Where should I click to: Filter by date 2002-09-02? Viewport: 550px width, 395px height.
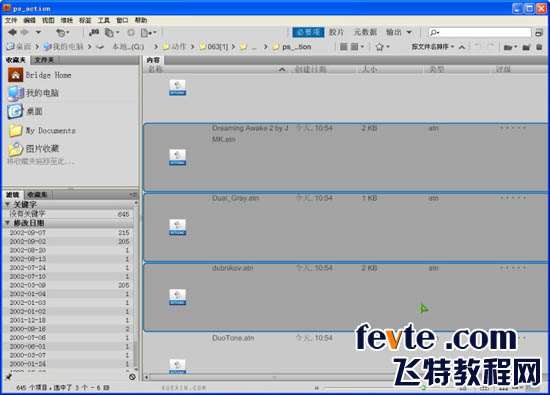69,241
